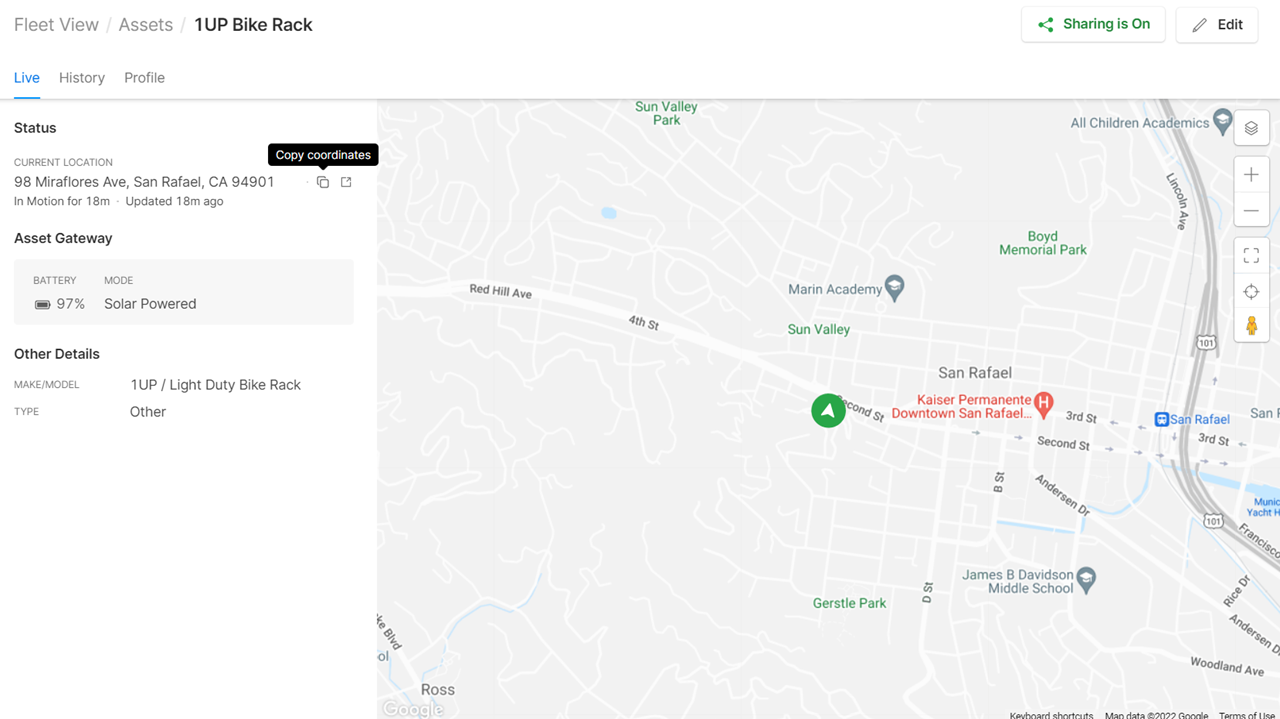This screenshot has width=1280, height=719.
Task: Go to Fleet View breadcrumb
Action: 56,25
